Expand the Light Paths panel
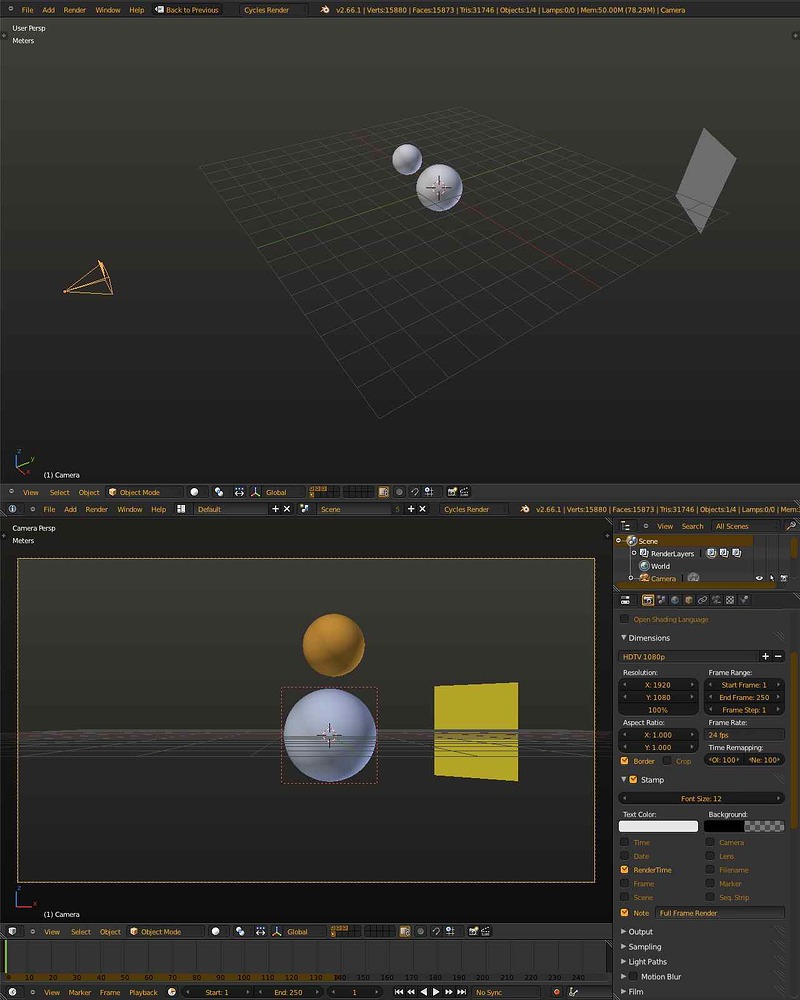 (624, 962)
